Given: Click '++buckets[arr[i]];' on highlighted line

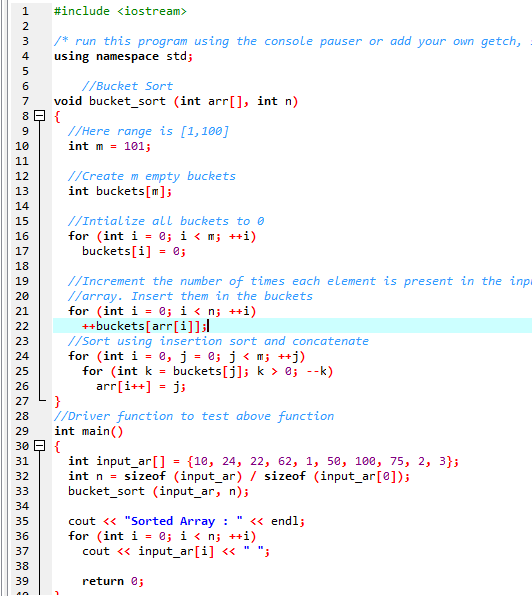Looking at the screenshot, I should 144,326.
